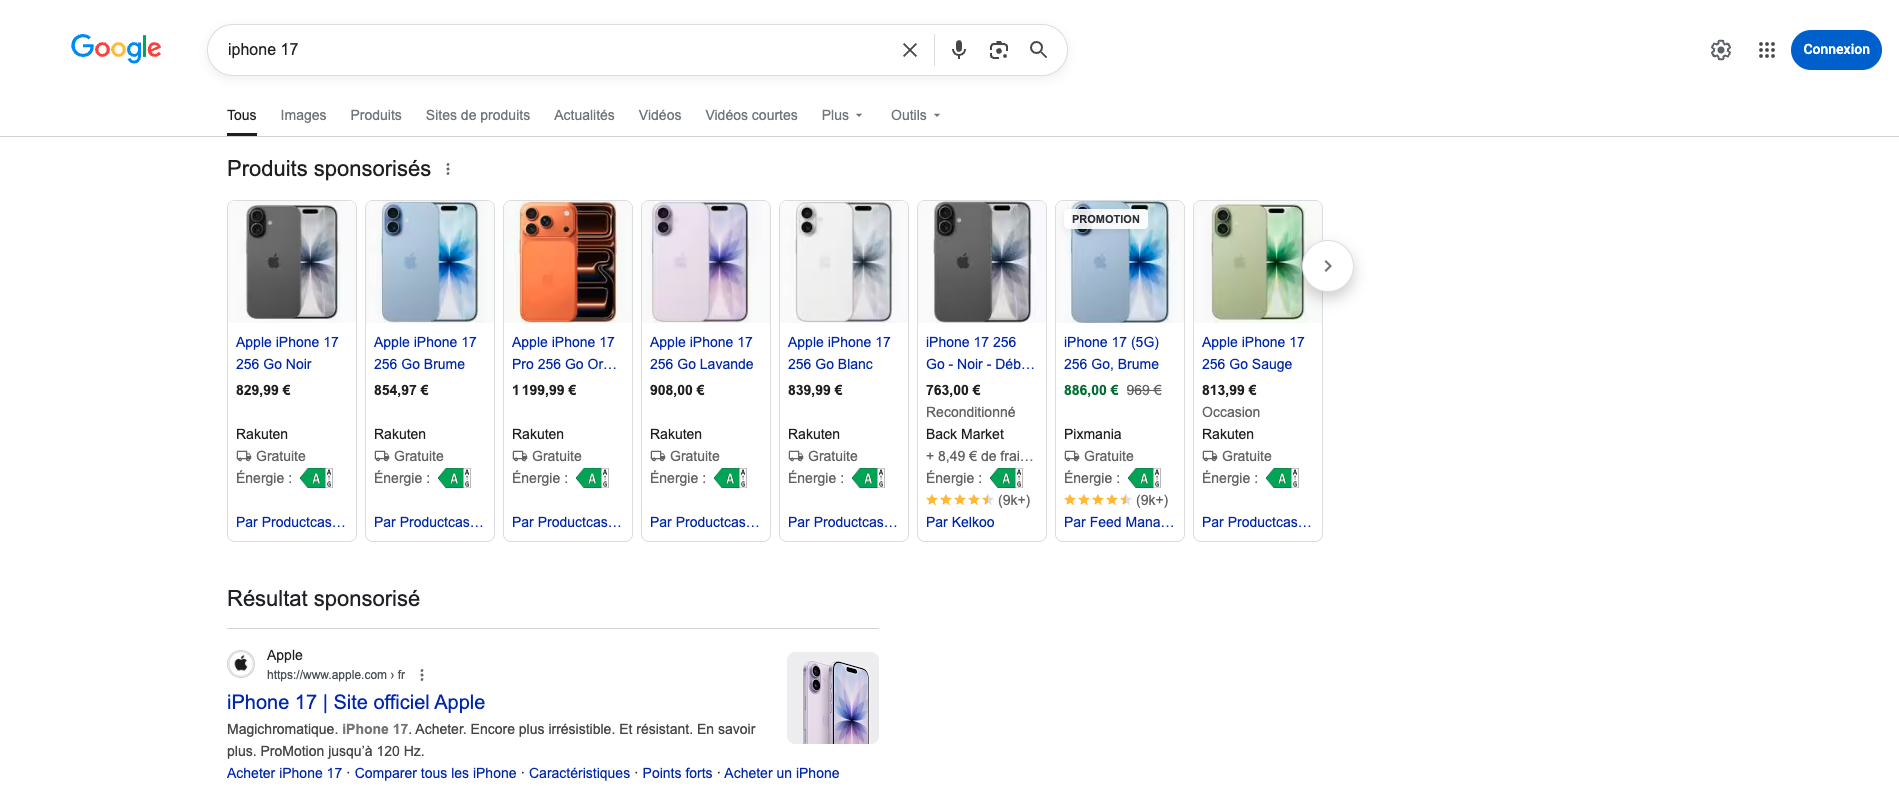Open the Google logo homepage link

coord(116,48)
